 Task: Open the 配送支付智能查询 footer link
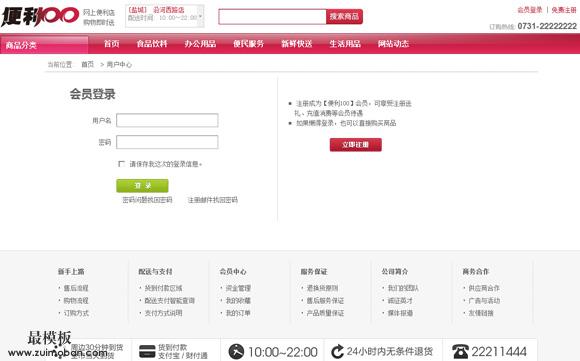[x=169, y=300]
